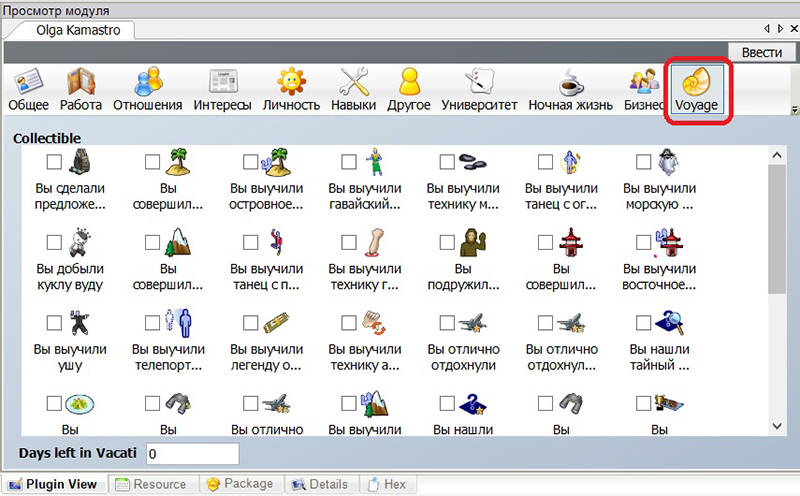Select the Voyage shell icon

(697, 82)
